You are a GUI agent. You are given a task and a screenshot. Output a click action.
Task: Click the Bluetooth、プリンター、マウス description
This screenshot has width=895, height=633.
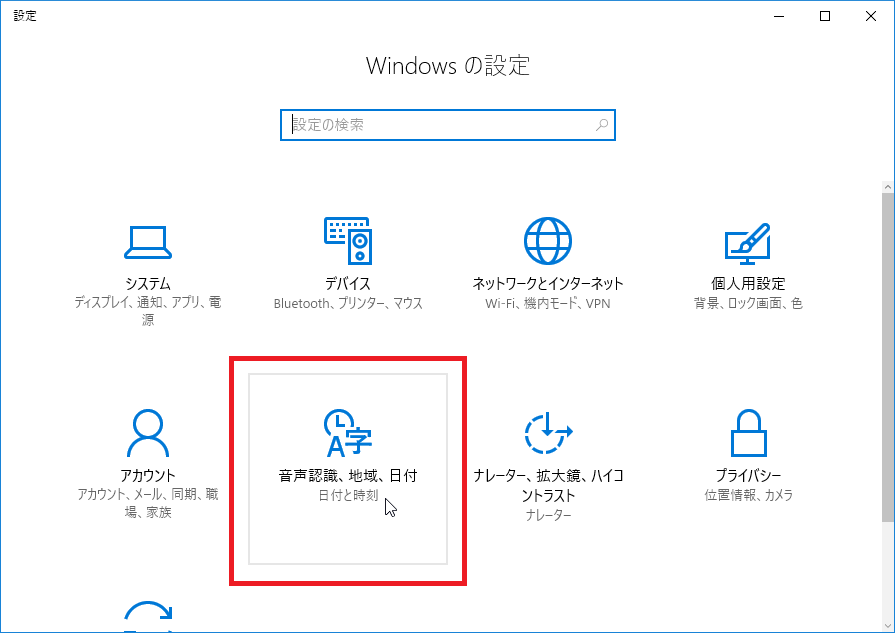pos(348,303)
